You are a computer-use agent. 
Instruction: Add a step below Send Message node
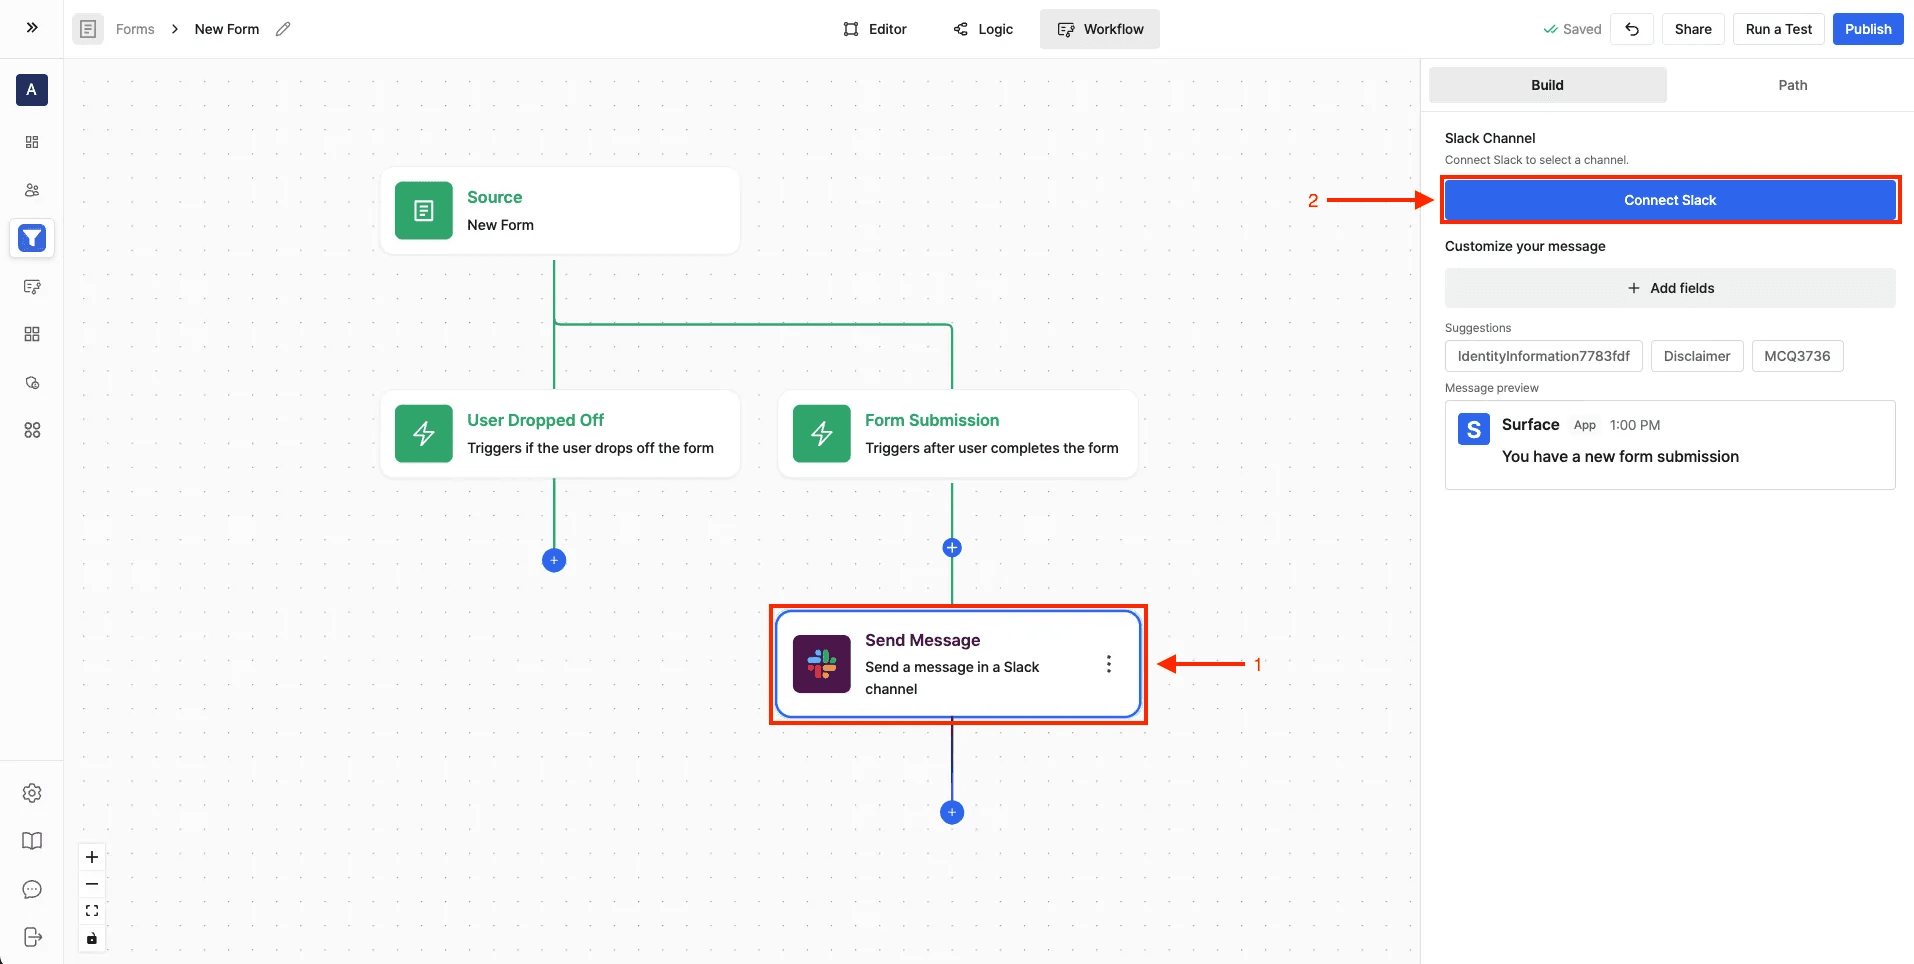(x=952, y=812)
